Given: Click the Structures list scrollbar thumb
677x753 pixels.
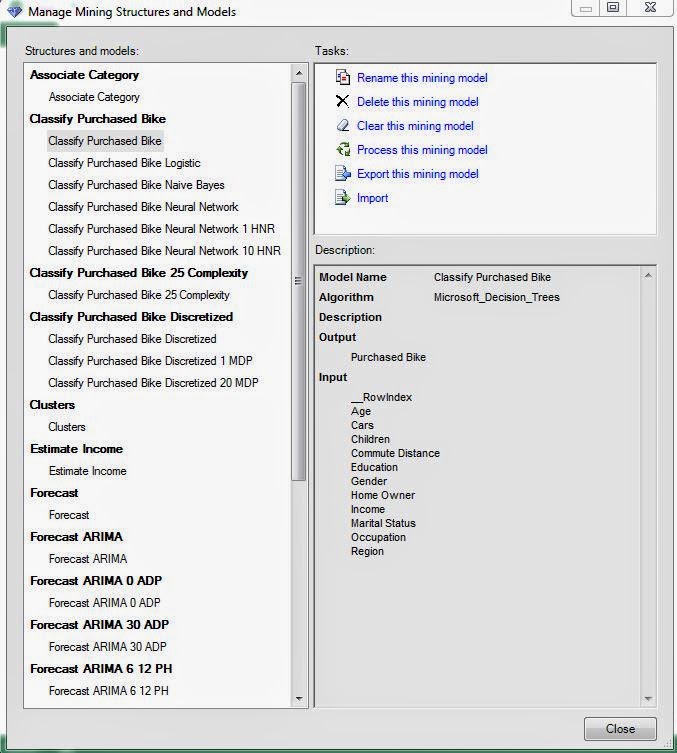Looking at the screenshot, I should [x=299, y=281].
